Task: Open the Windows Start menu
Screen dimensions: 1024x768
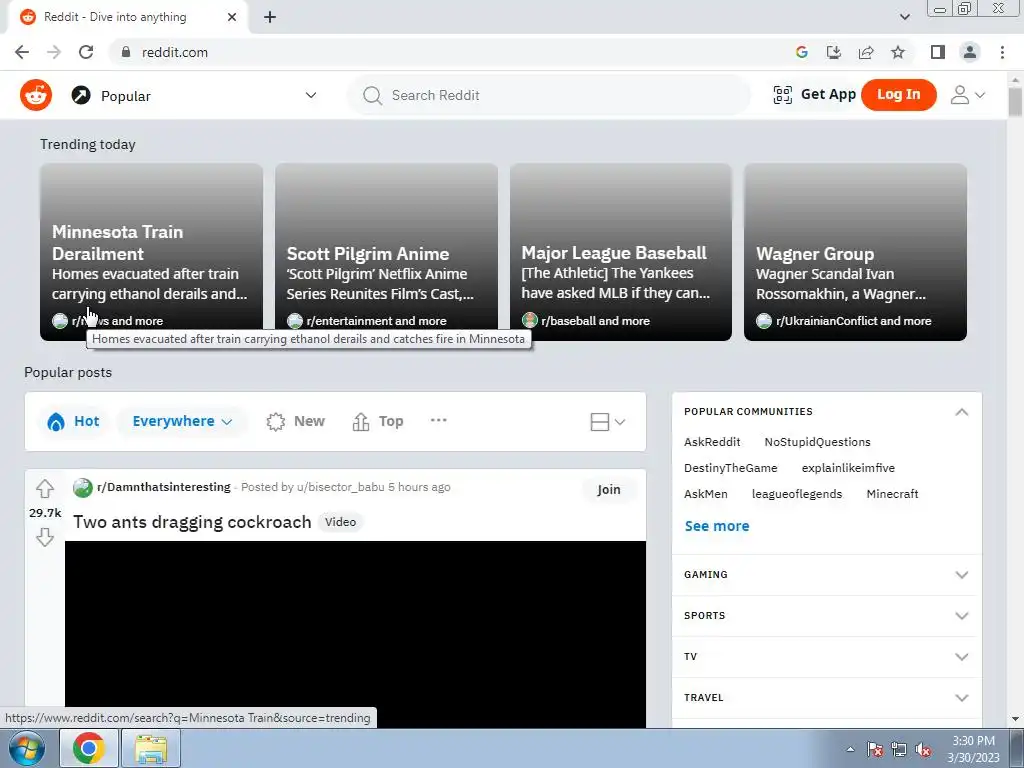Action: click(x=26, y=748)
